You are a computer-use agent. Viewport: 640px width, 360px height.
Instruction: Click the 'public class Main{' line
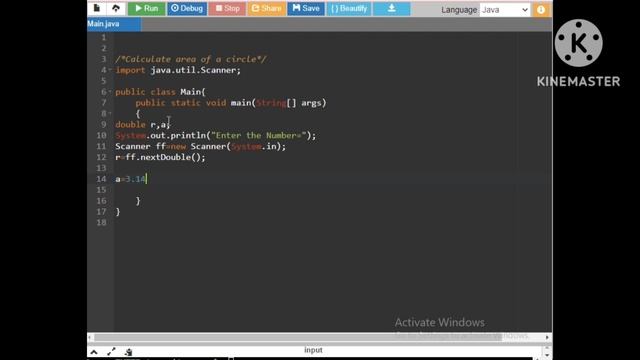coord(160,92)
